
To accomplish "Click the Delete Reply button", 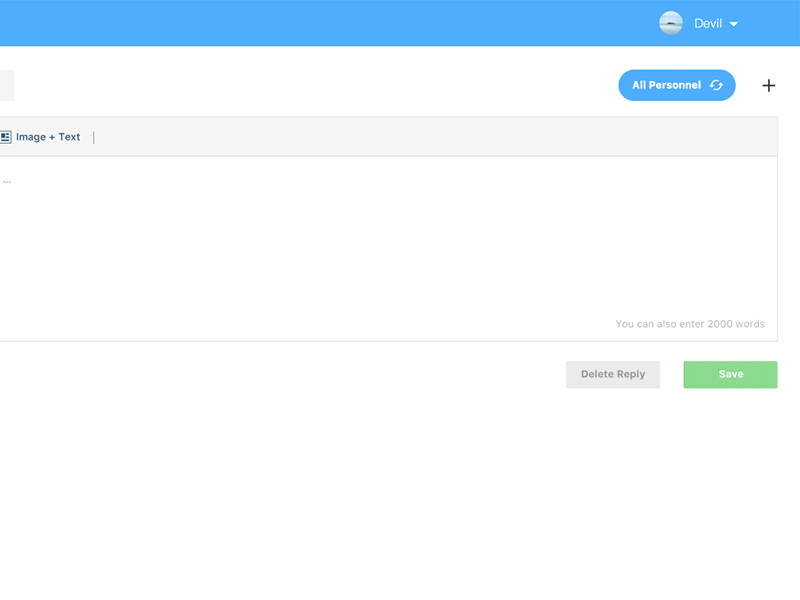I will tap(613, 374).
